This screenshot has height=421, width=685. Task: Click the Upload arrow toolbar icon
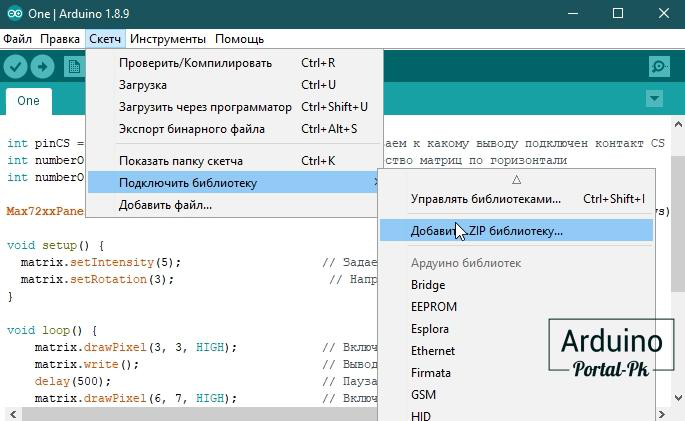coord(42,67)
